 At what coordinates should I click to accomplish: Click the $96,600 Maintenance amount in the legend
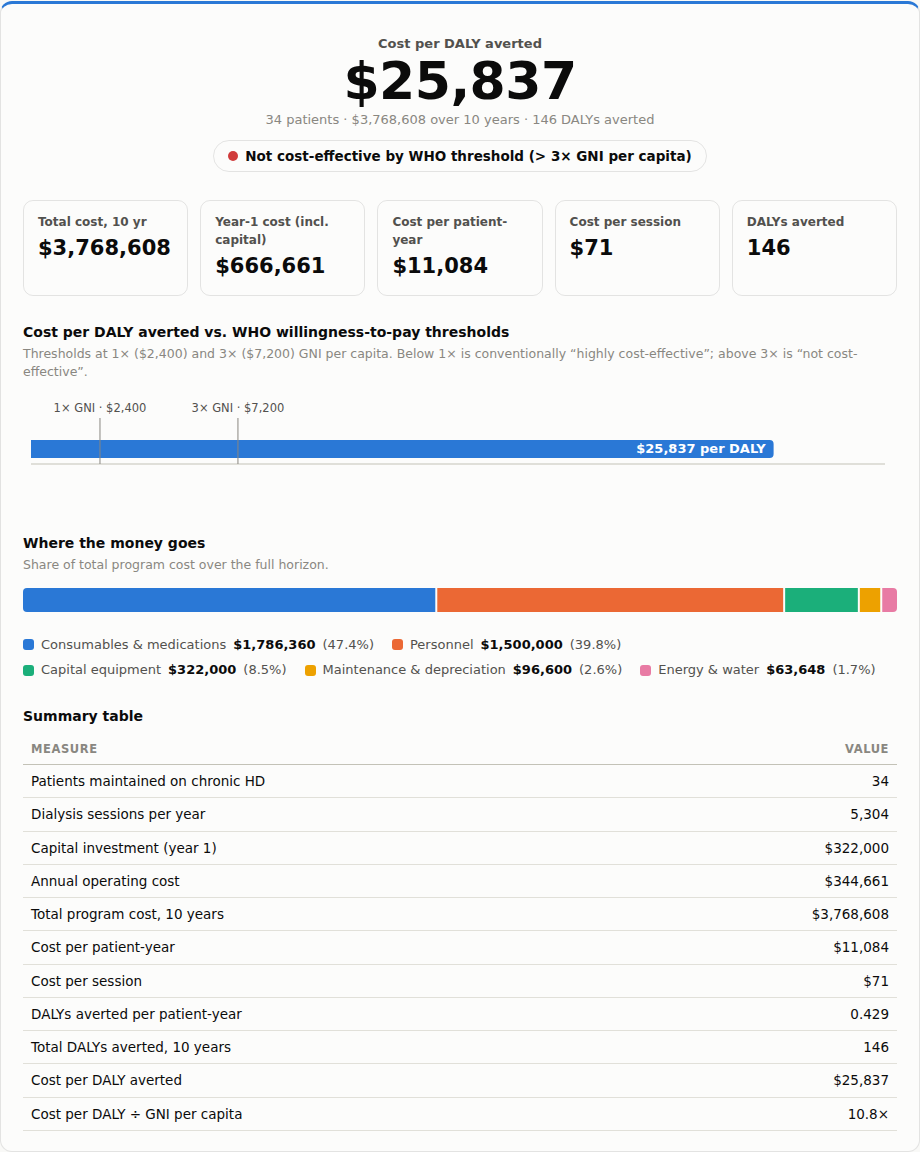pos(542,670)
